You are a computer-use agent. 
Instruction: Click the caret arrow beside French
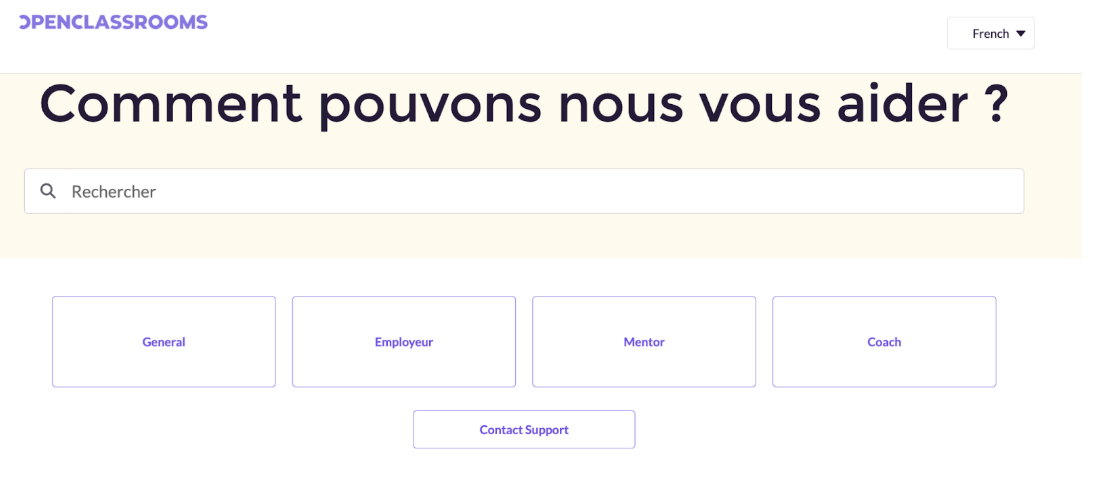(x=1021, y=33)
